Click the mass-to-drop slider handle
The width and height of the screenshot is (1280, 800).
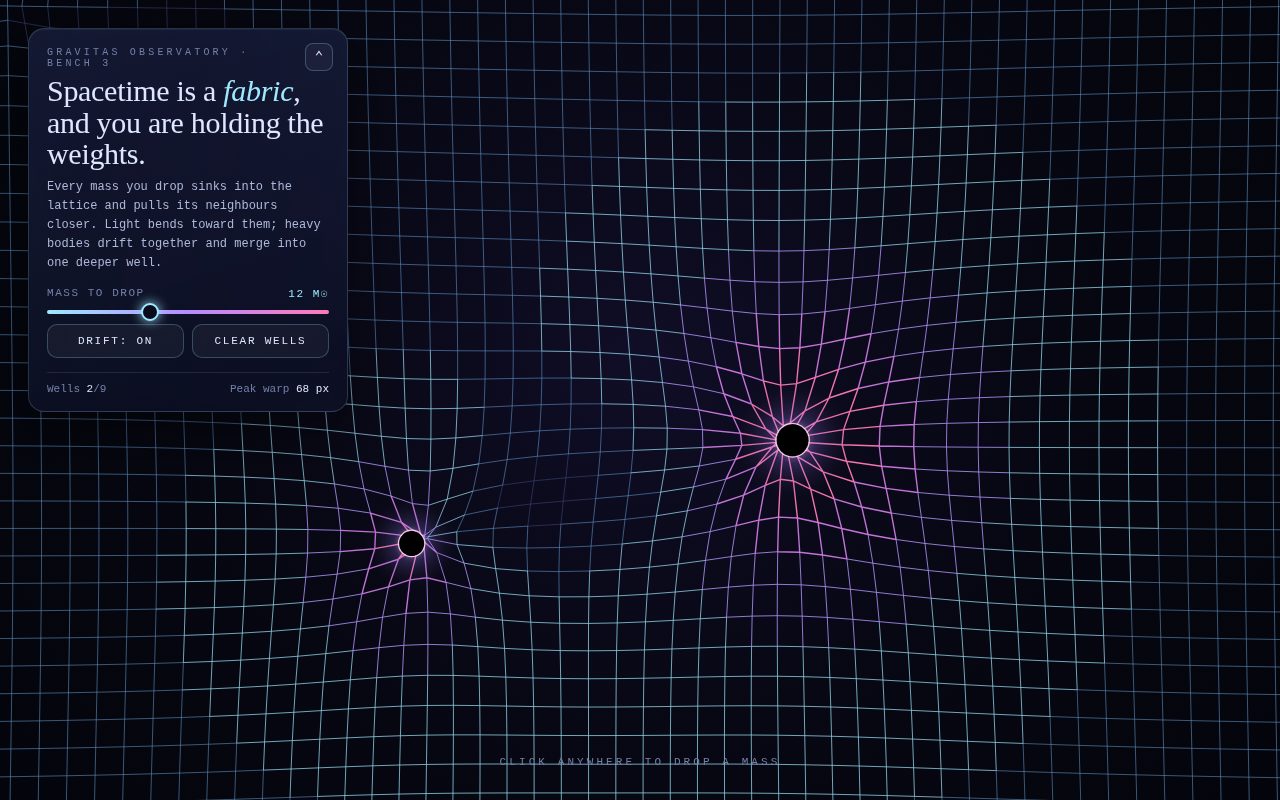click(x=150, y=312)
